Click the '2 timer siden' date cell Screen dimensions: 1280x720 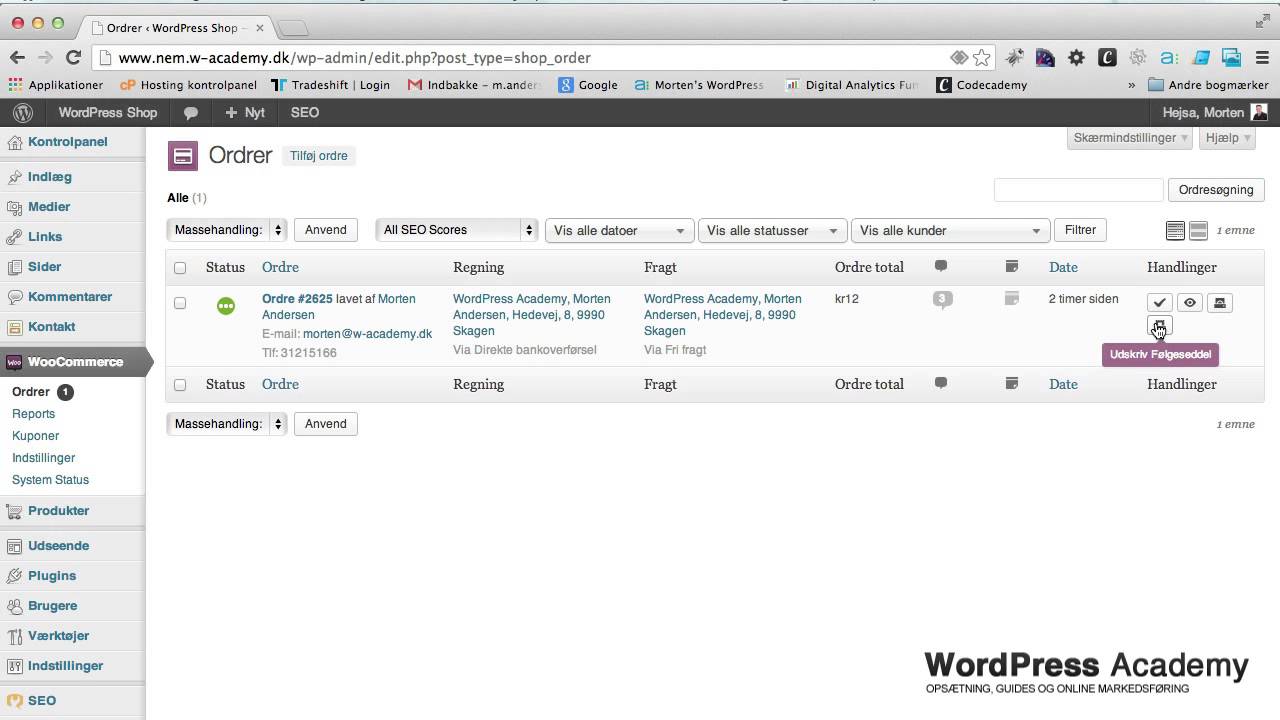[x=1084, y=299]
